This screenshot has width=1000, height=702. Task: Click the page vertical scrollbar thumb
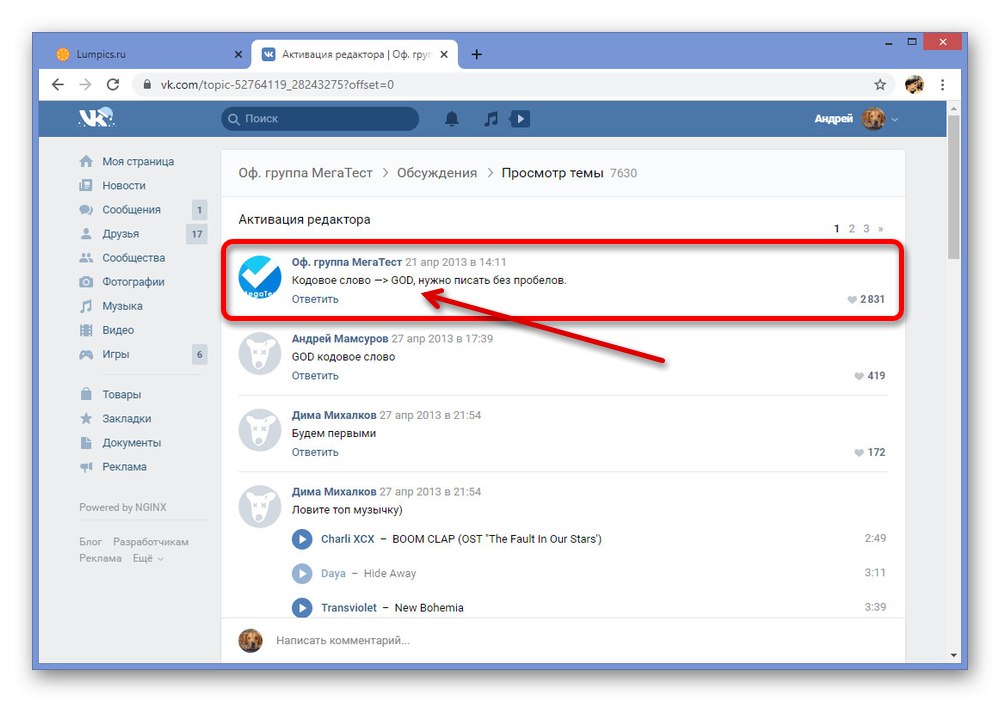click(953, 186)
